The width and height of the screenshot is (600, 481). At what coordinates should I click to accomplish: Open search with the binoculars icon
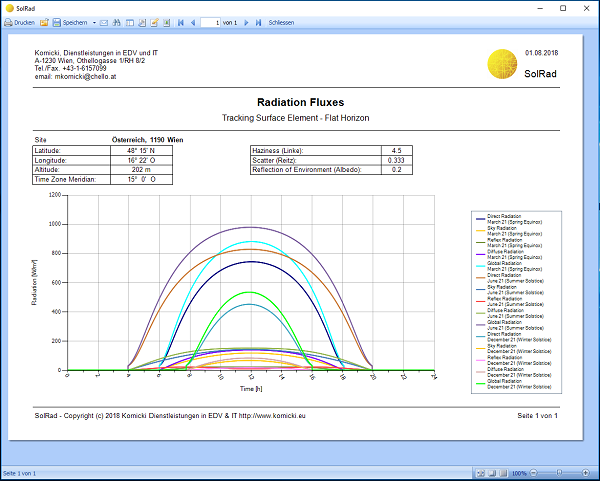tap(116, 21)
